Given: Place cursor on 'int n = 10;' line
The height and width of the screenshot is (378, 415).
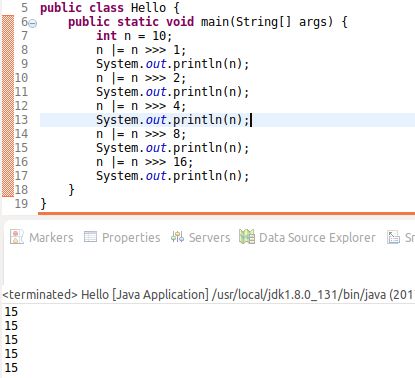Looking at the screenshot, I should click(x=134, y=36).
